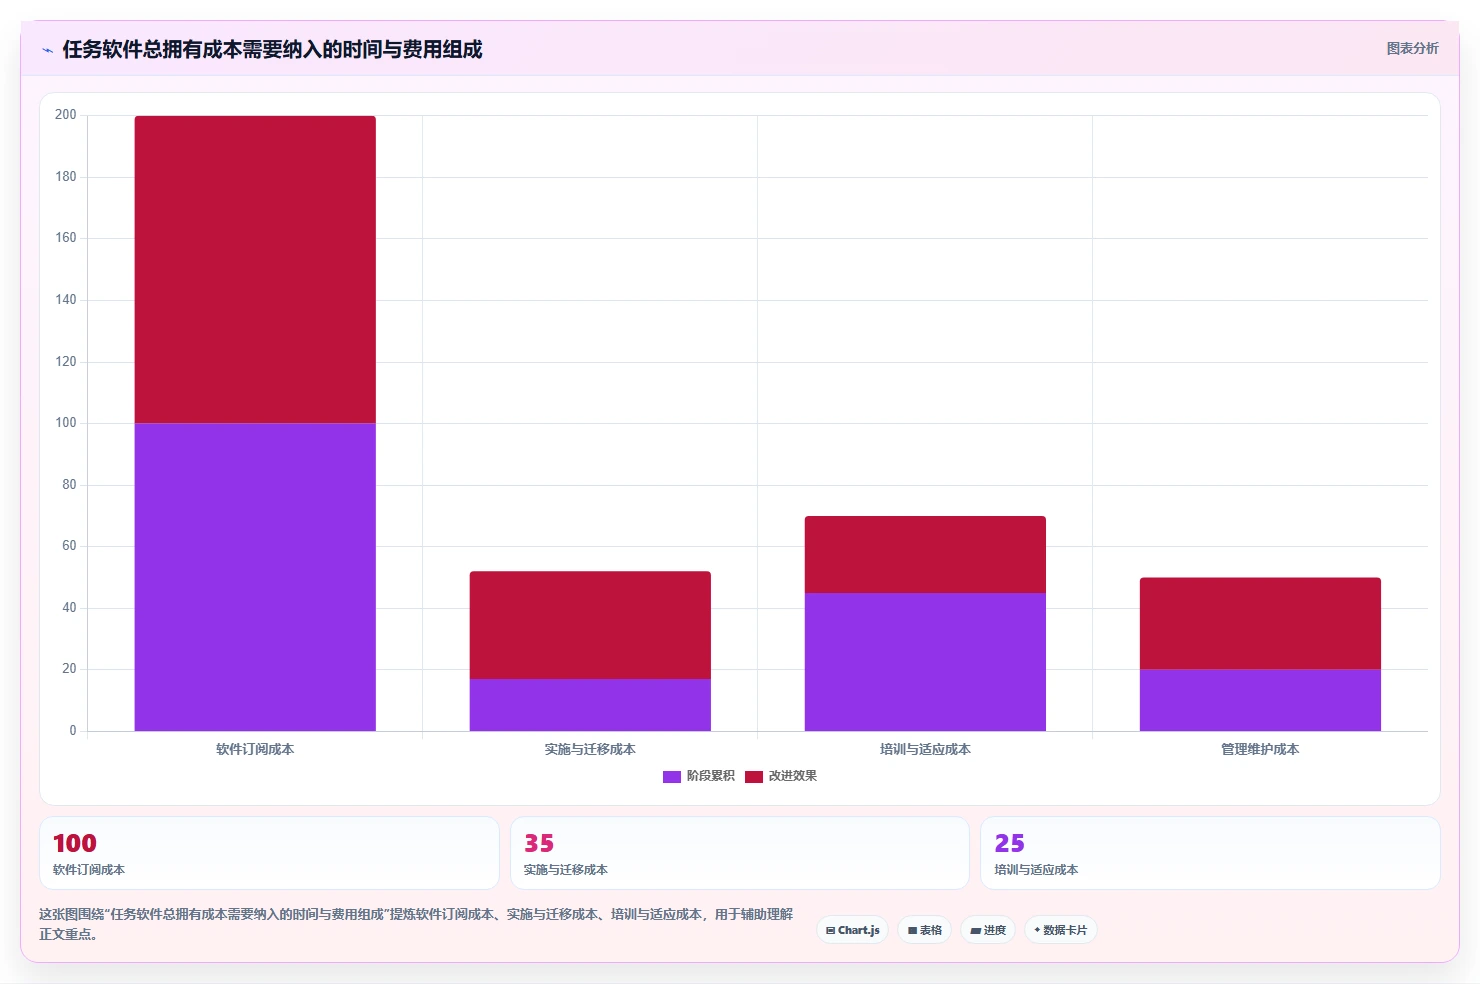Click the purple 管理维护成本 bar segment
The image size is (1480, 984).
coord(1260,700)
